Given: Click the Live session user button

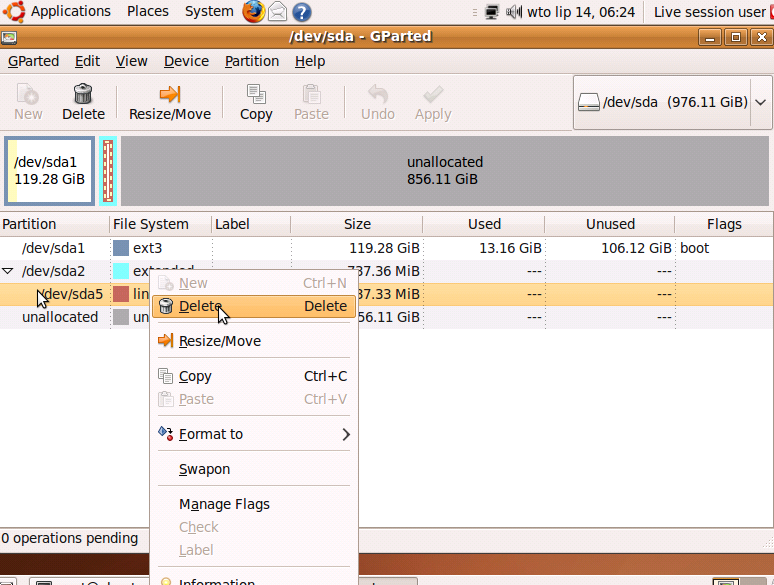Looking at the screenshot, I should (709, 12).
